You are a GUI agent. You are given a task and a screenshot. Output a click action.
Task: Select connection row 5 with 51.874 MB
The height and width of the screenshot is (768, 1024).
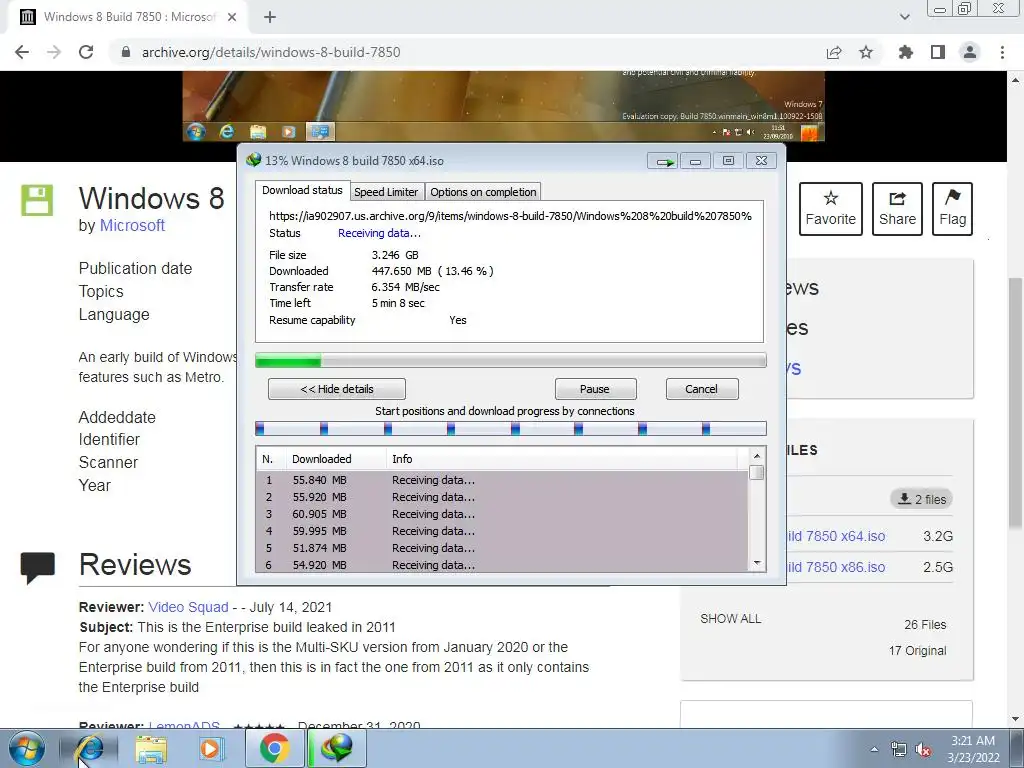[502, 548]
